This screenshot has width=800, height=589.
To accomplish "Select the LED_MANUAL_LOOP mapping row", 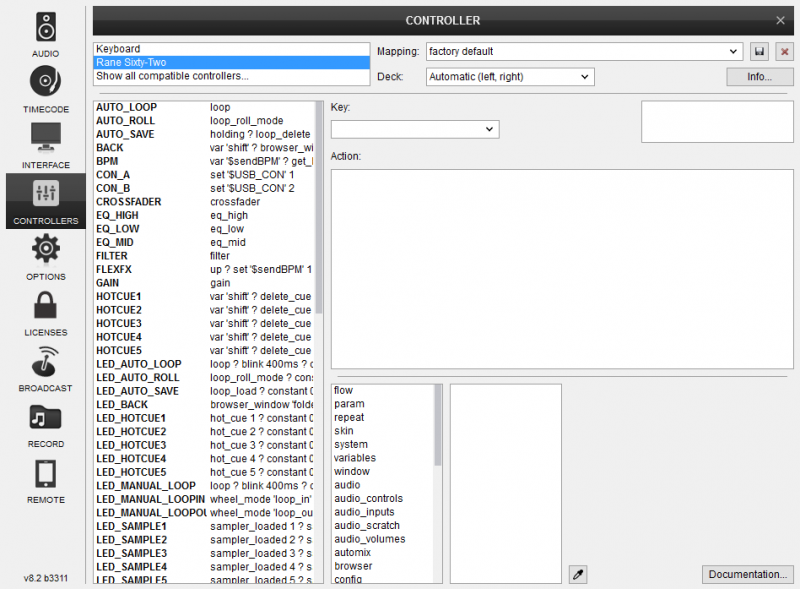I will click(x=205, y=486).
